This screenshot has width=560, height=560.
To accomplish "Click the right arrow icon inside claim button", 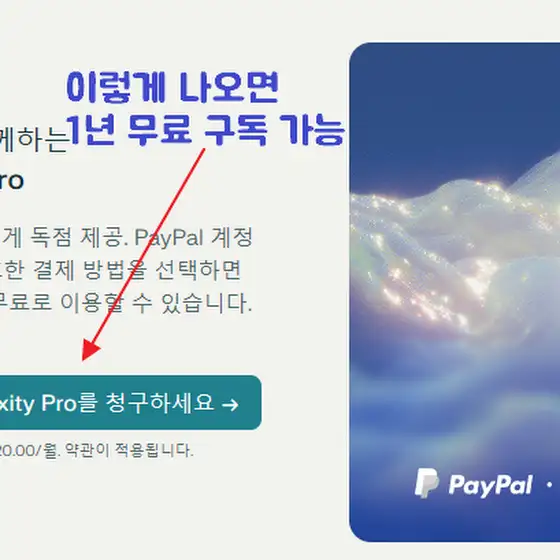I will point(230,405).
